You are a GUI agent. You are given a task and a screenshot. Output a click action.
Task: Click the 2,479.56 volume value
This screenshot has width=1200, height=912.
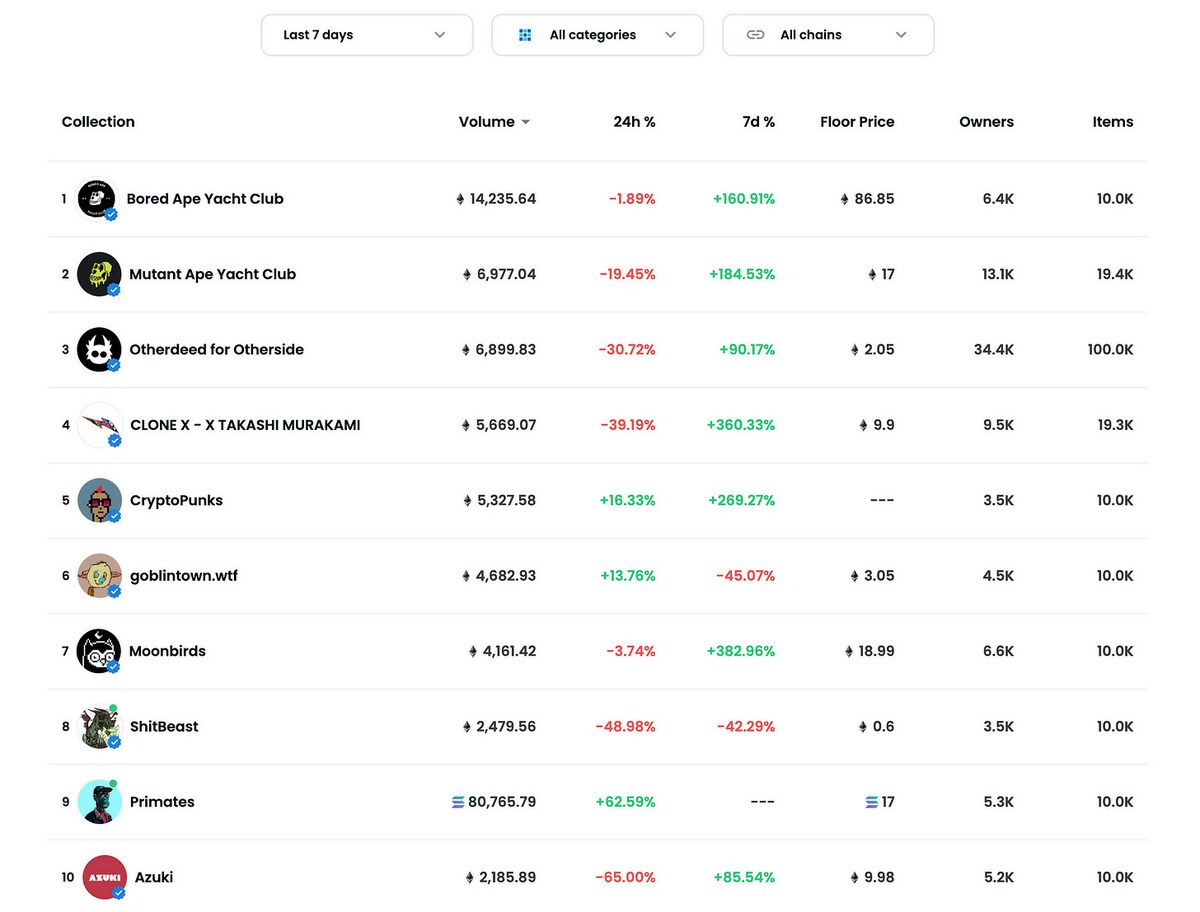click(505, 727)
